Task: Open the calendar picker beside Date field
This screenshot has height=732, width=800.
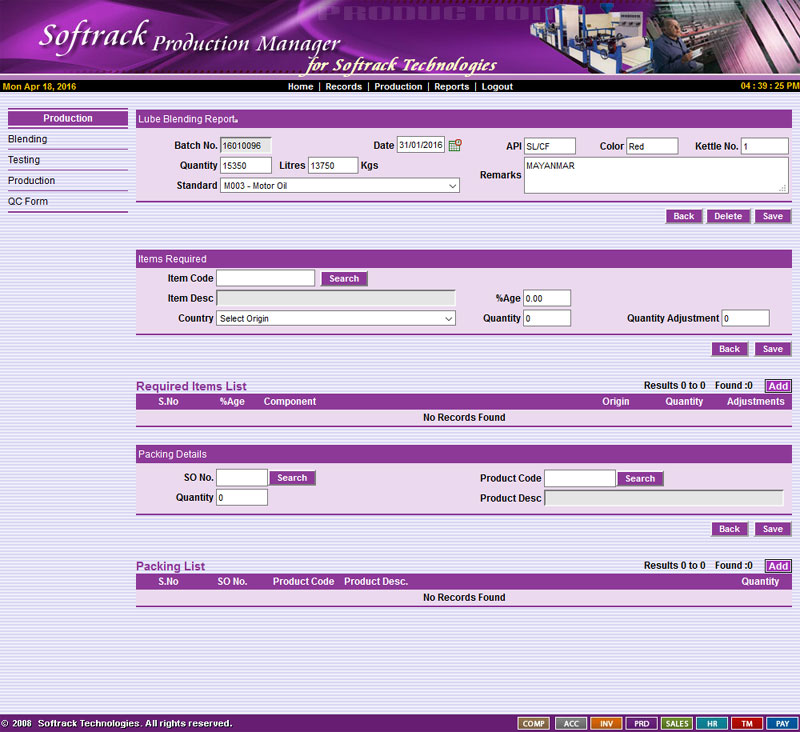Action: [x=455, y=146]
